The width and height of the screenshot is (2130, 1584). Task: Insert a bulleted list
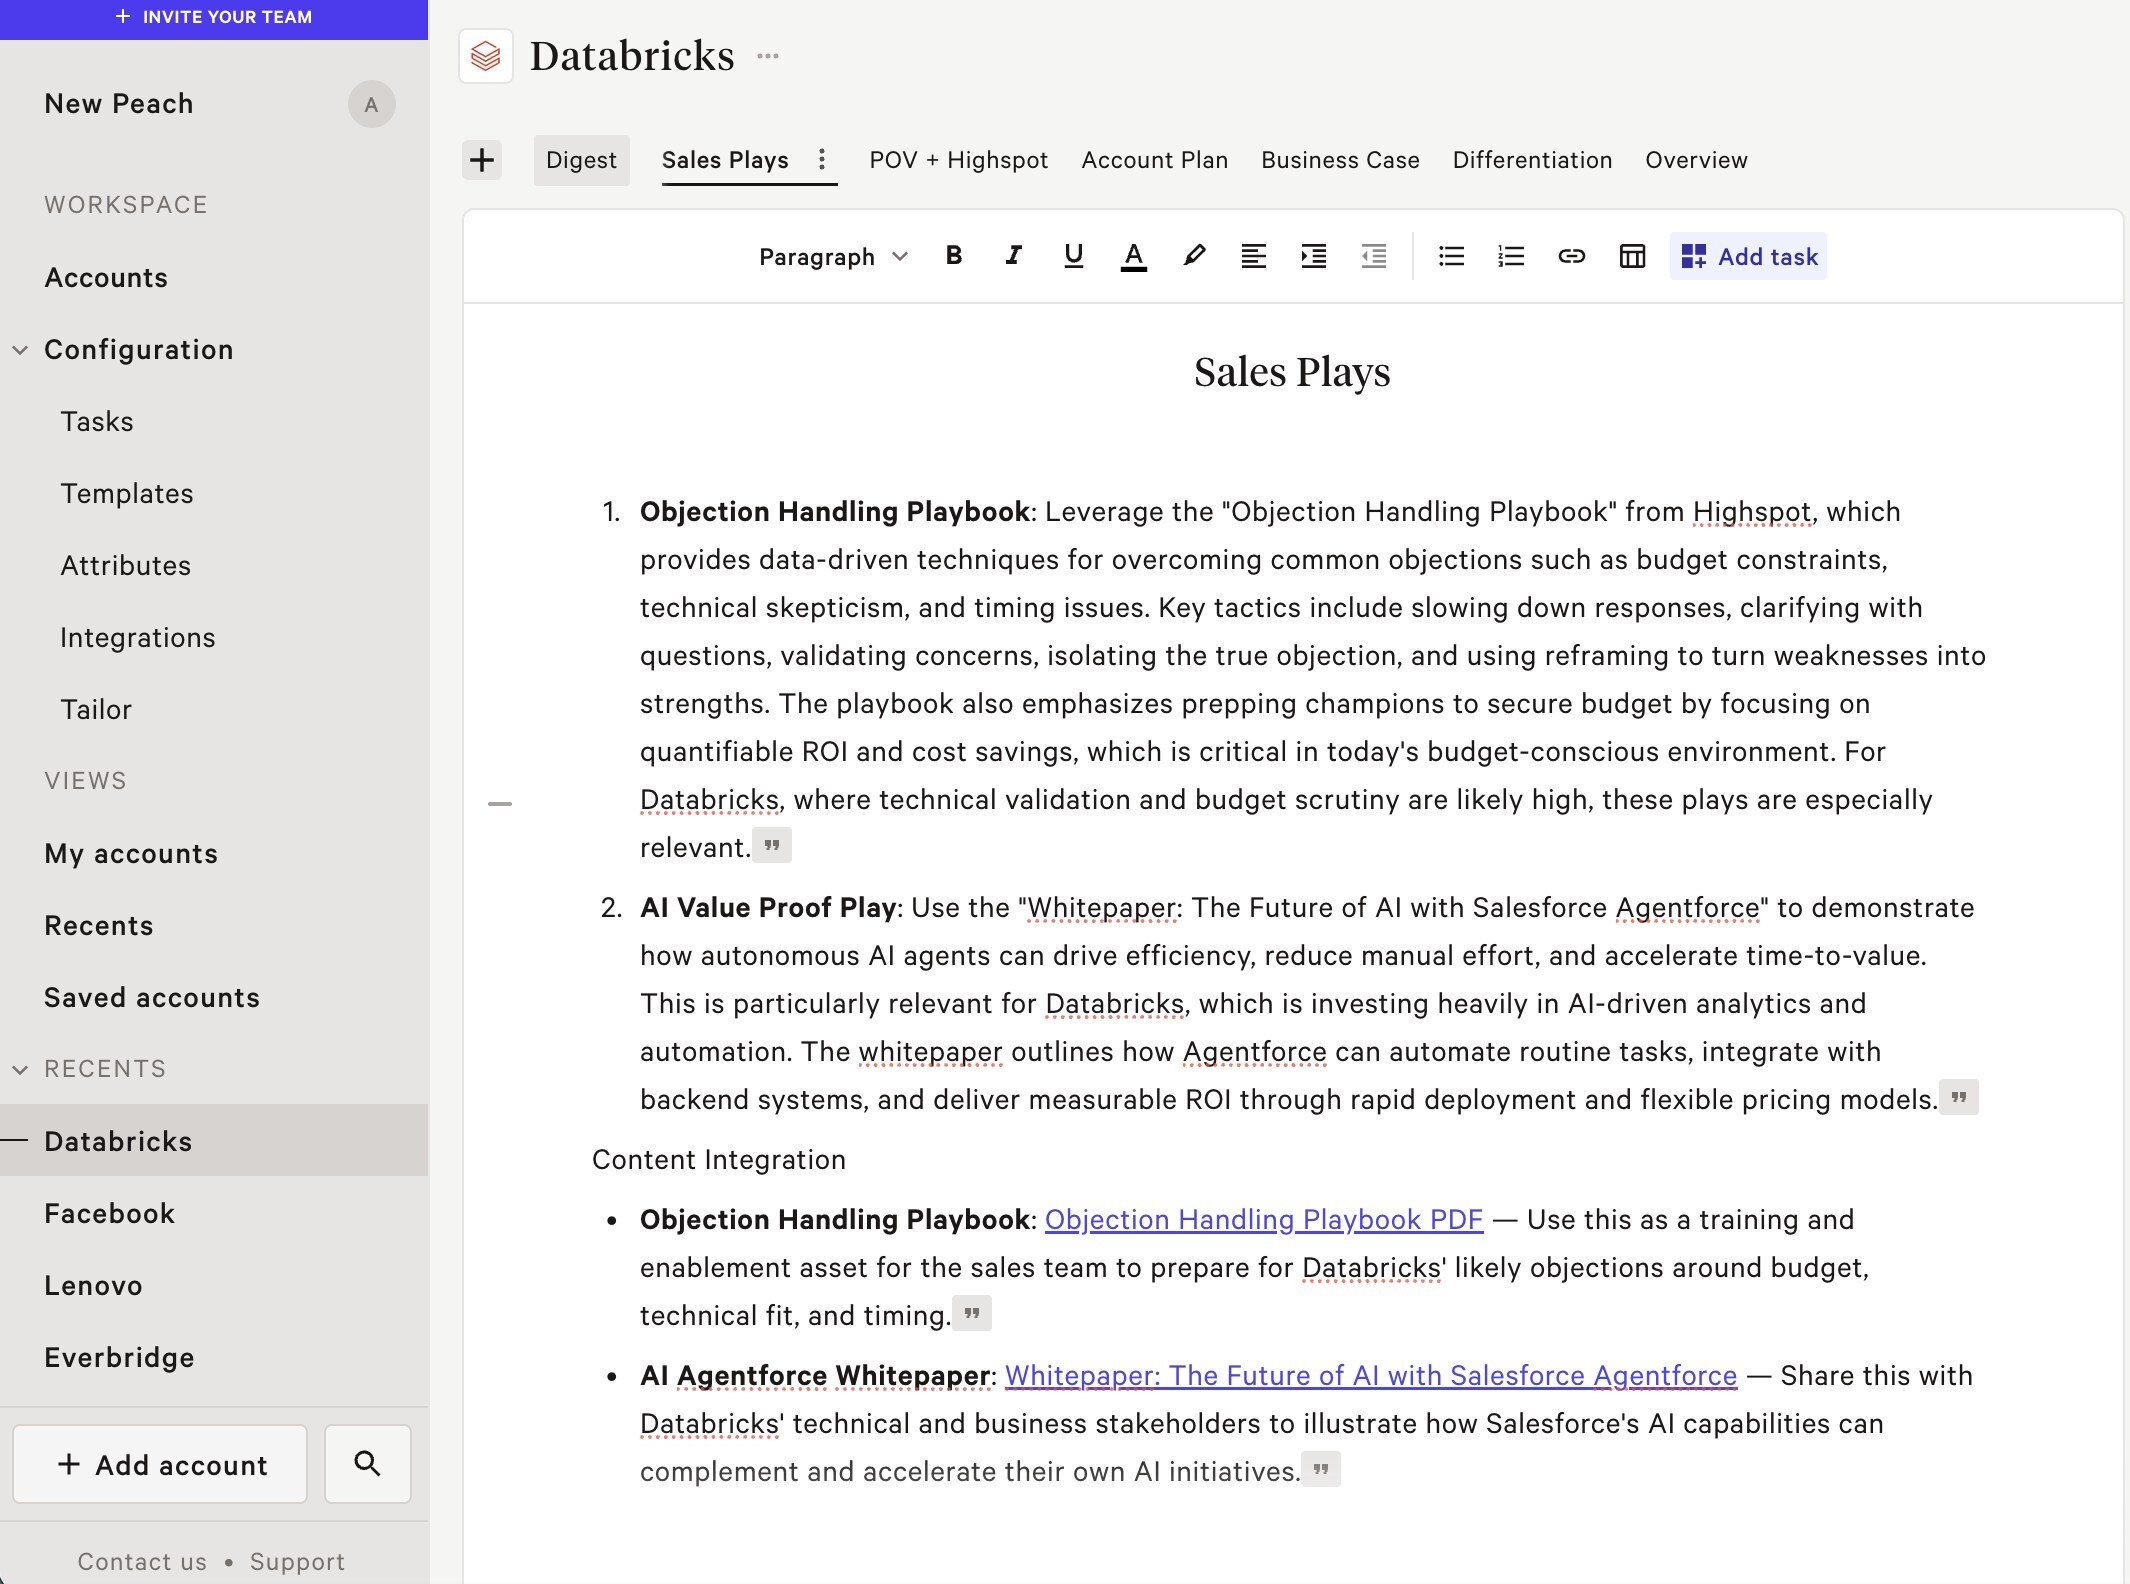[x=1451, y=256]
